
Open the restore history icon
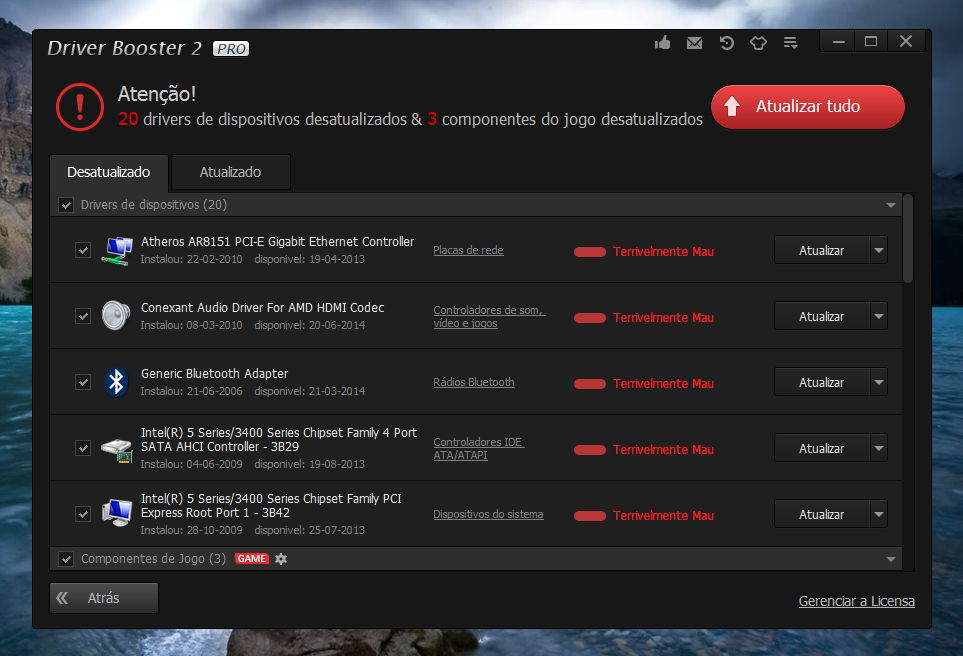click(x=727, y=43)
